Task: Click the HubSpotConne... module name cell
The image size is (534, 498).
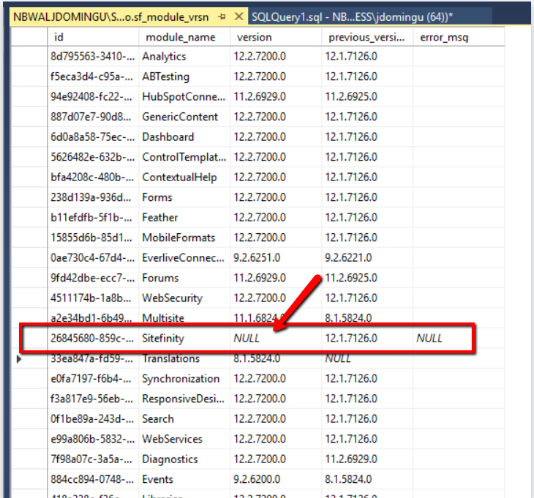Action: (x=184, y=97)
